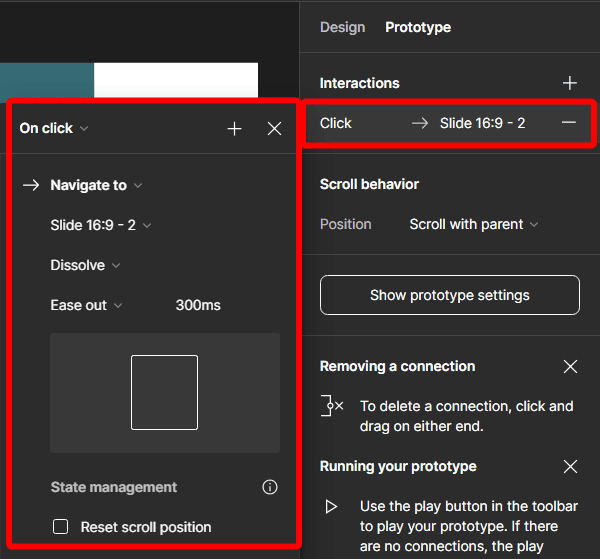Click the Navigate to arrow icon
600x559 pixels.
(x=31, y=185)
